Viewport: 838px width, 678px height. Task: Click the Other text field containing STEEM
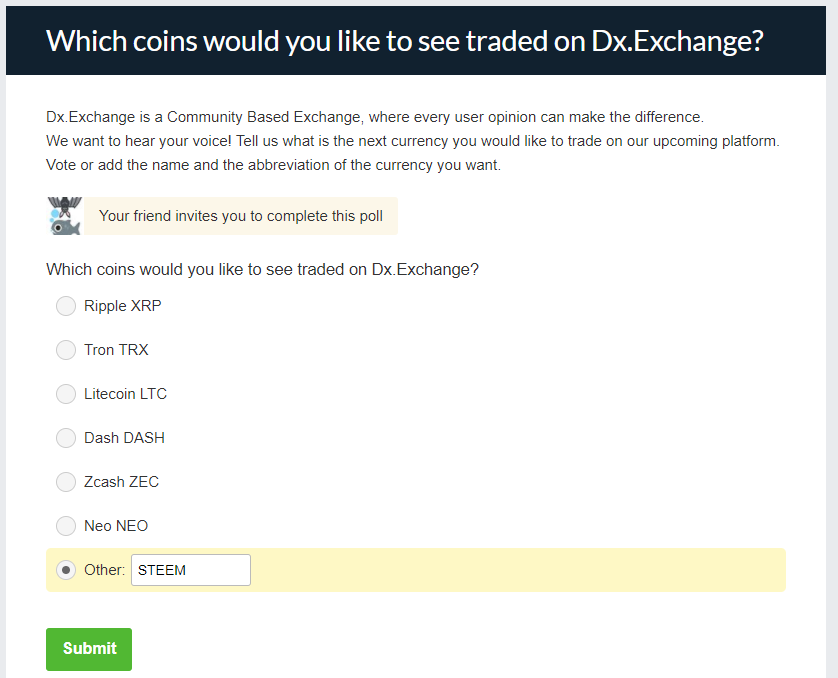pos(190,570)
